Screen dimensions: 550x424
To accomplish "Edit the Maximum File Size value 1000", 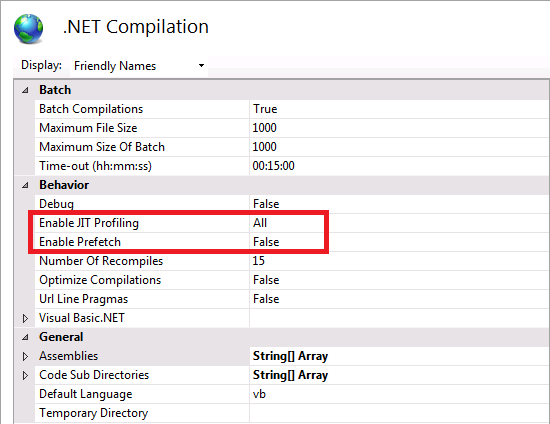I will pyautogui.click(x=264, y=128).
